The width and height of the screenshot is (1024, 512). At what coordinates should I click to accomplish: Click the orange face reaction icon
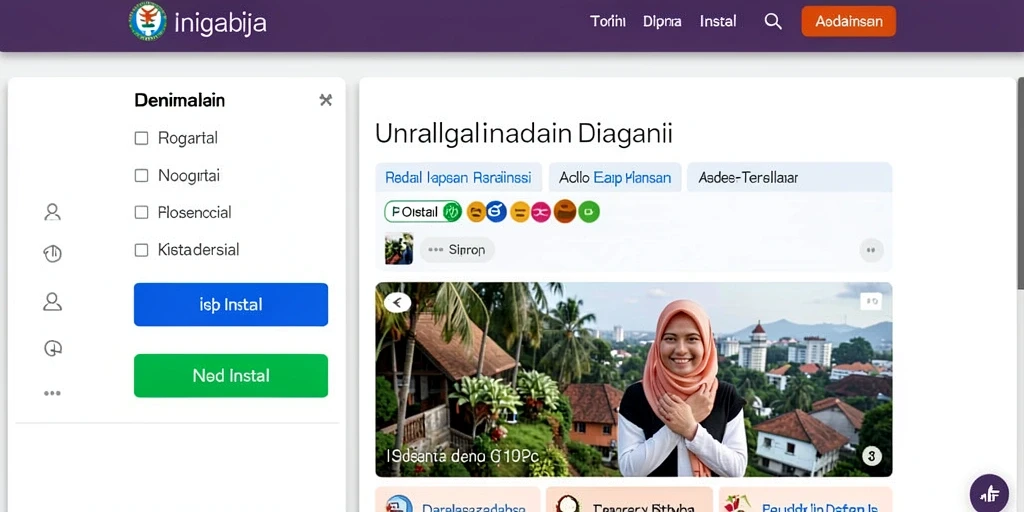(476, 212)
